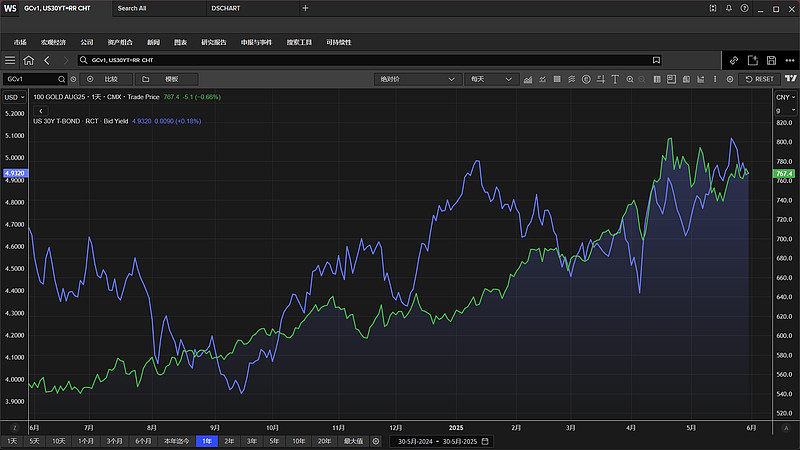Screen dimensions: 800x450
Task: Select the text annotation T tool
Action: click(x=615, y=79)
